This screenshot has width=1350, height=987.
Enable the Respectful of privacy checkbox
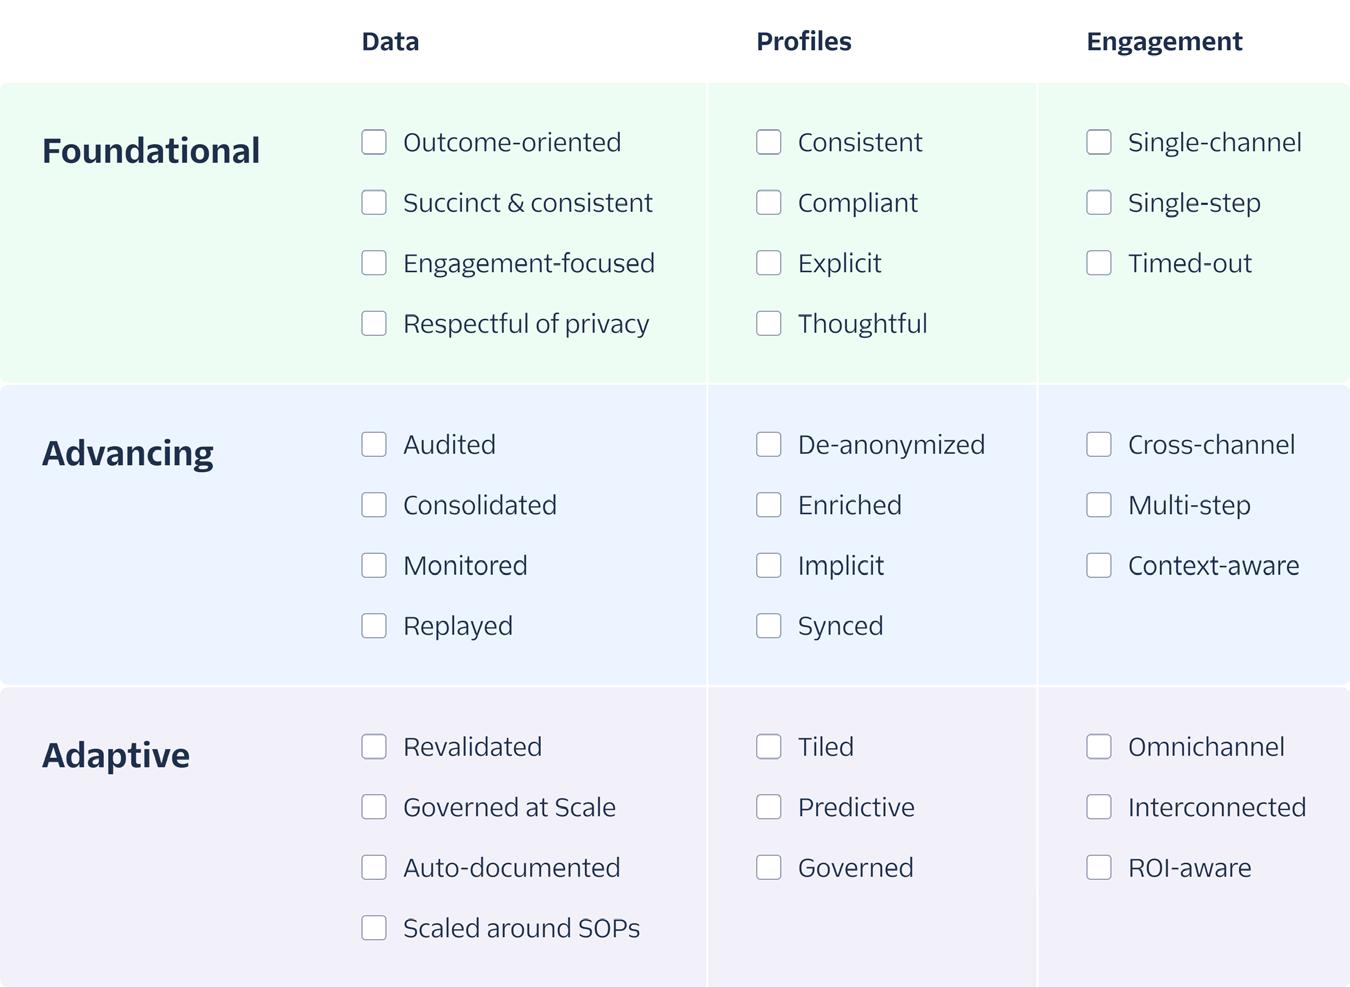point(374,323)
